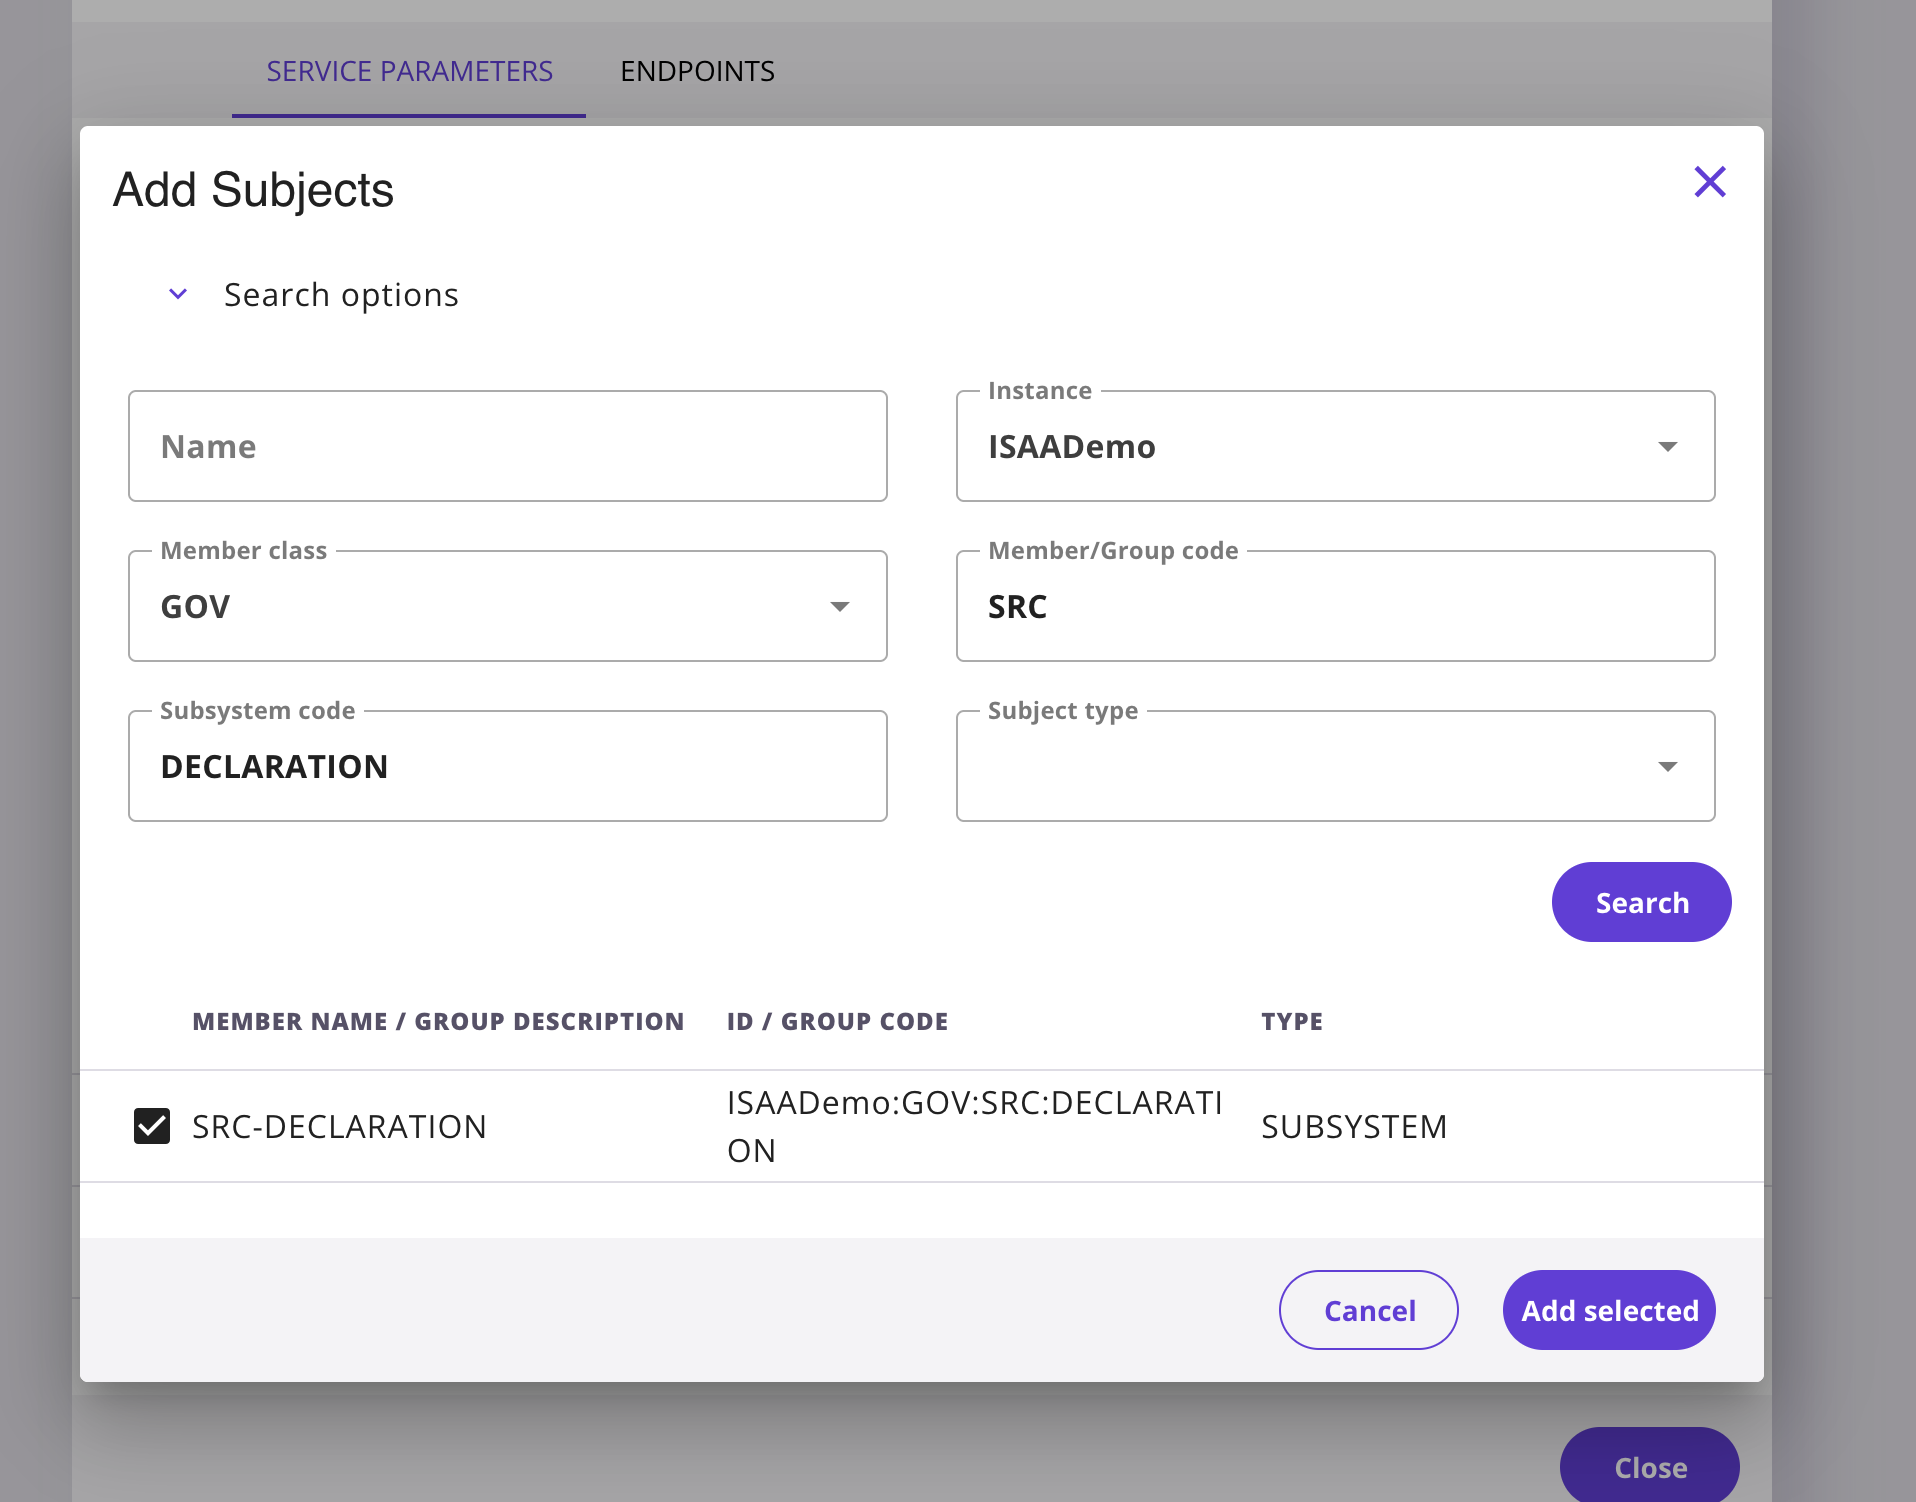
Task: Open the Member class selector showing GOV
Action: (507, 606)
